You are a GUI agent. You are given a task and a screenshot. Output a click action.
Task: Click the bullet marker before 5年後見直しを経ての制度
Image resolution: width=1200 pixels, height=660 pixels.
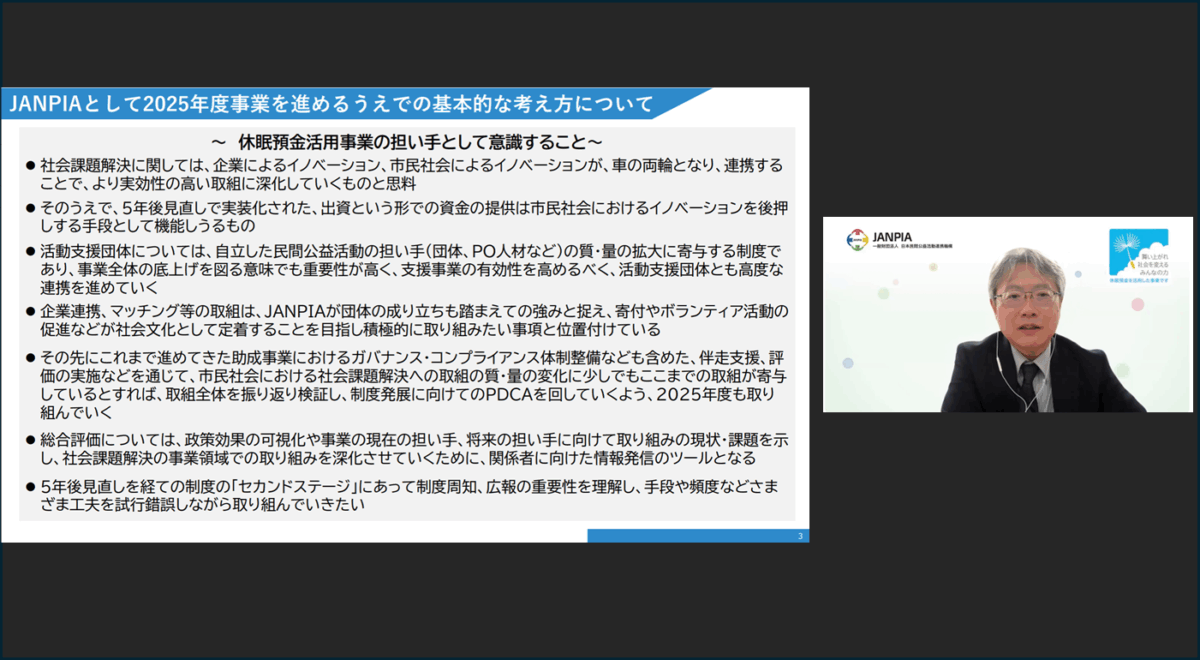31,487
